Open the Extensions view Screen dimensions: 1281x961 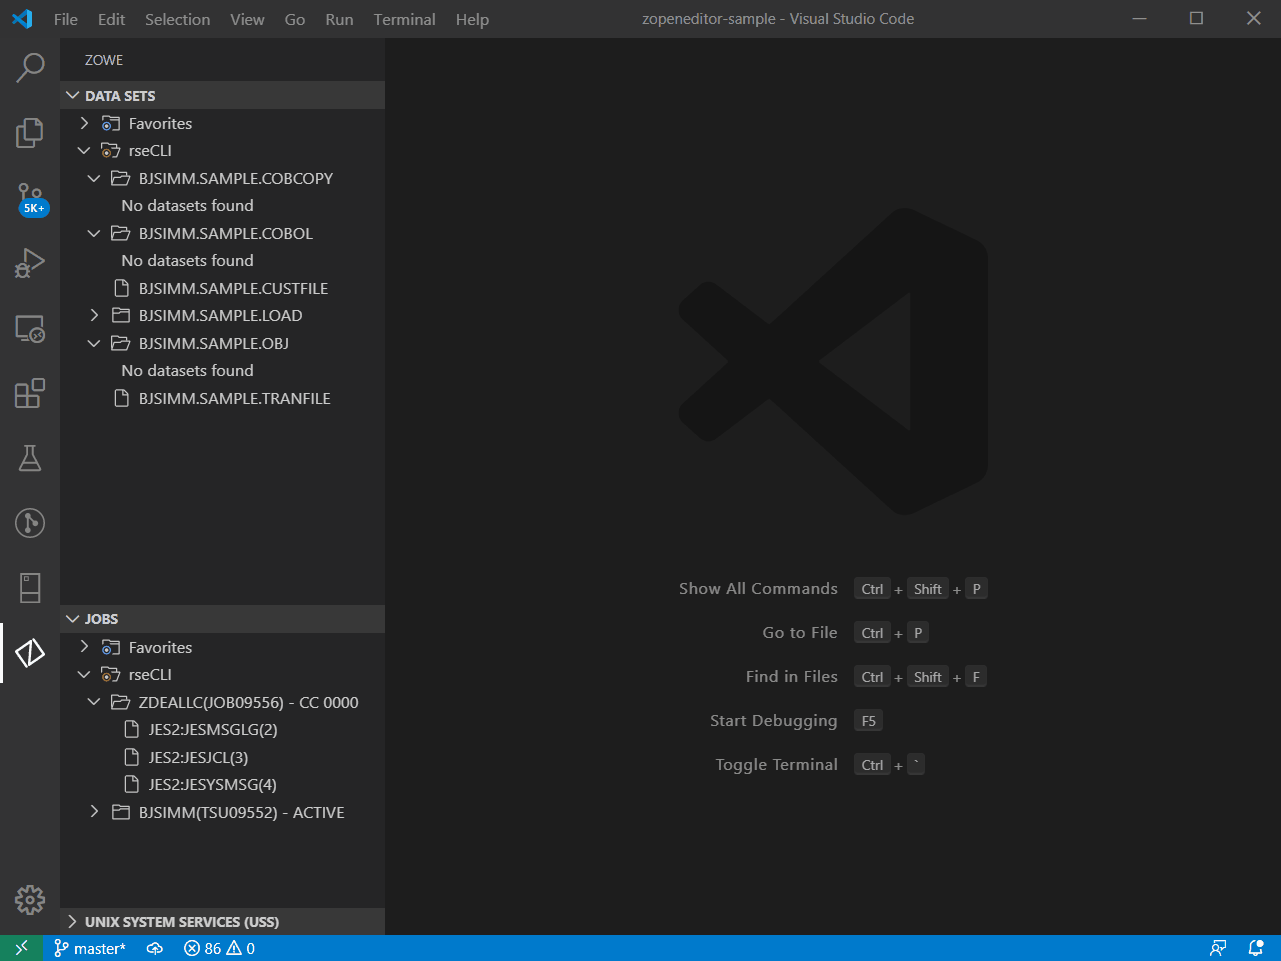coord(30,393)
